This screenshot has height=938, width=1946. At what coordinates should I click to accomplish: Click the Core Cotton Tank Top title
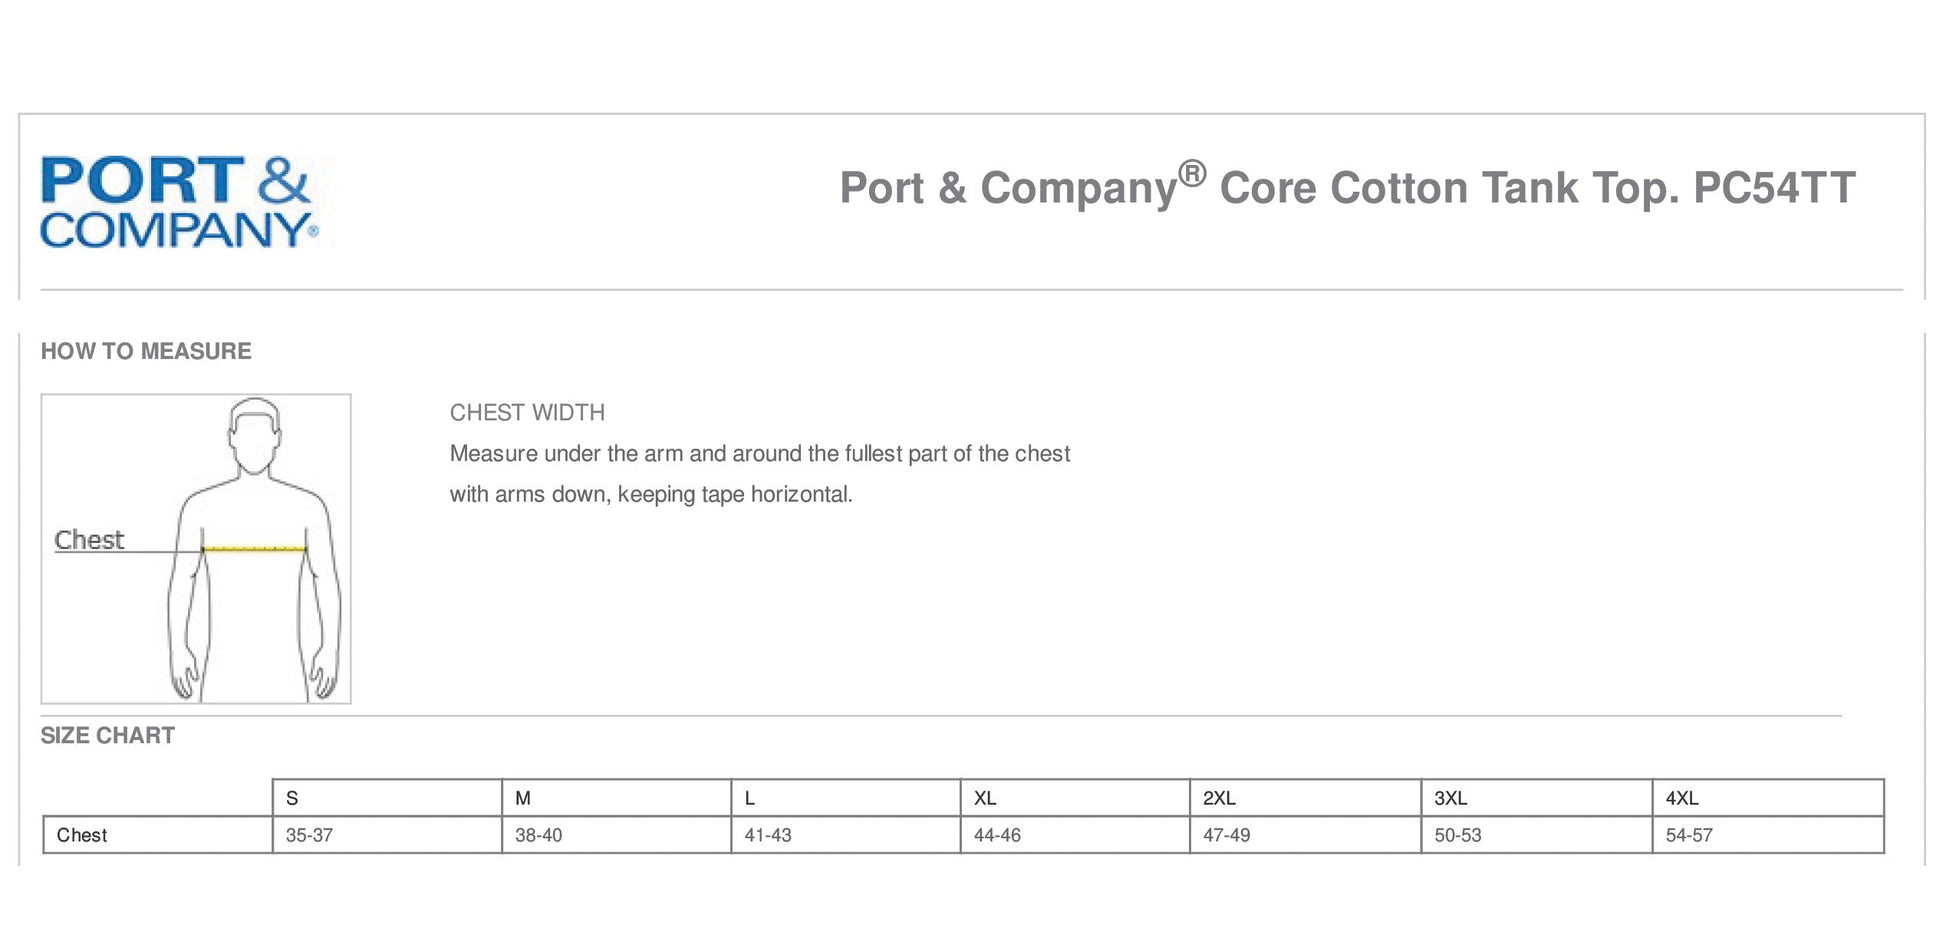[x=1346, y=187]
